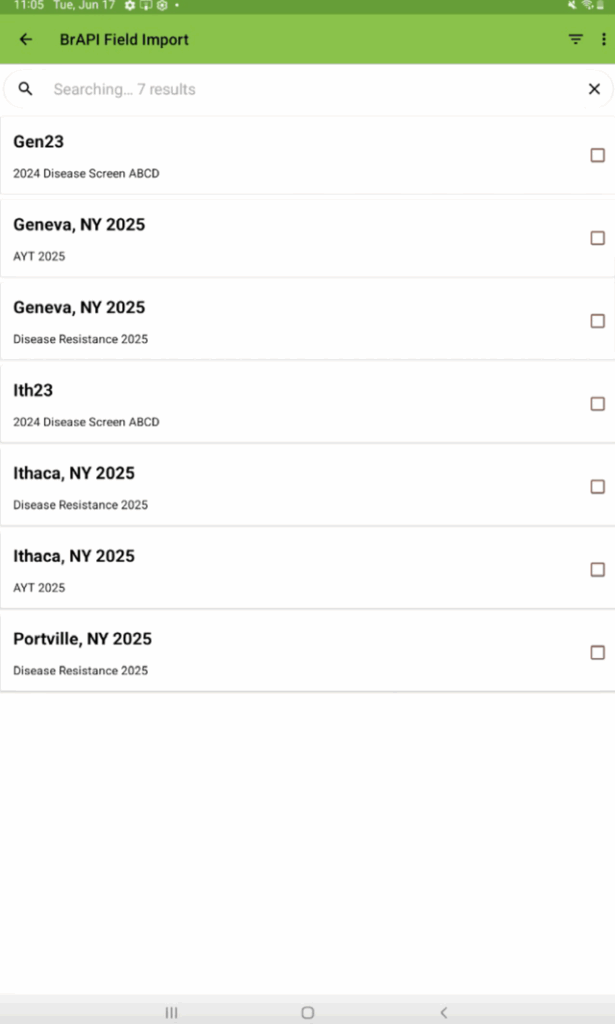The image size is (615, 1024).
Task: Tap the Portville, NY 2025 title
Action: coord(82,639)
